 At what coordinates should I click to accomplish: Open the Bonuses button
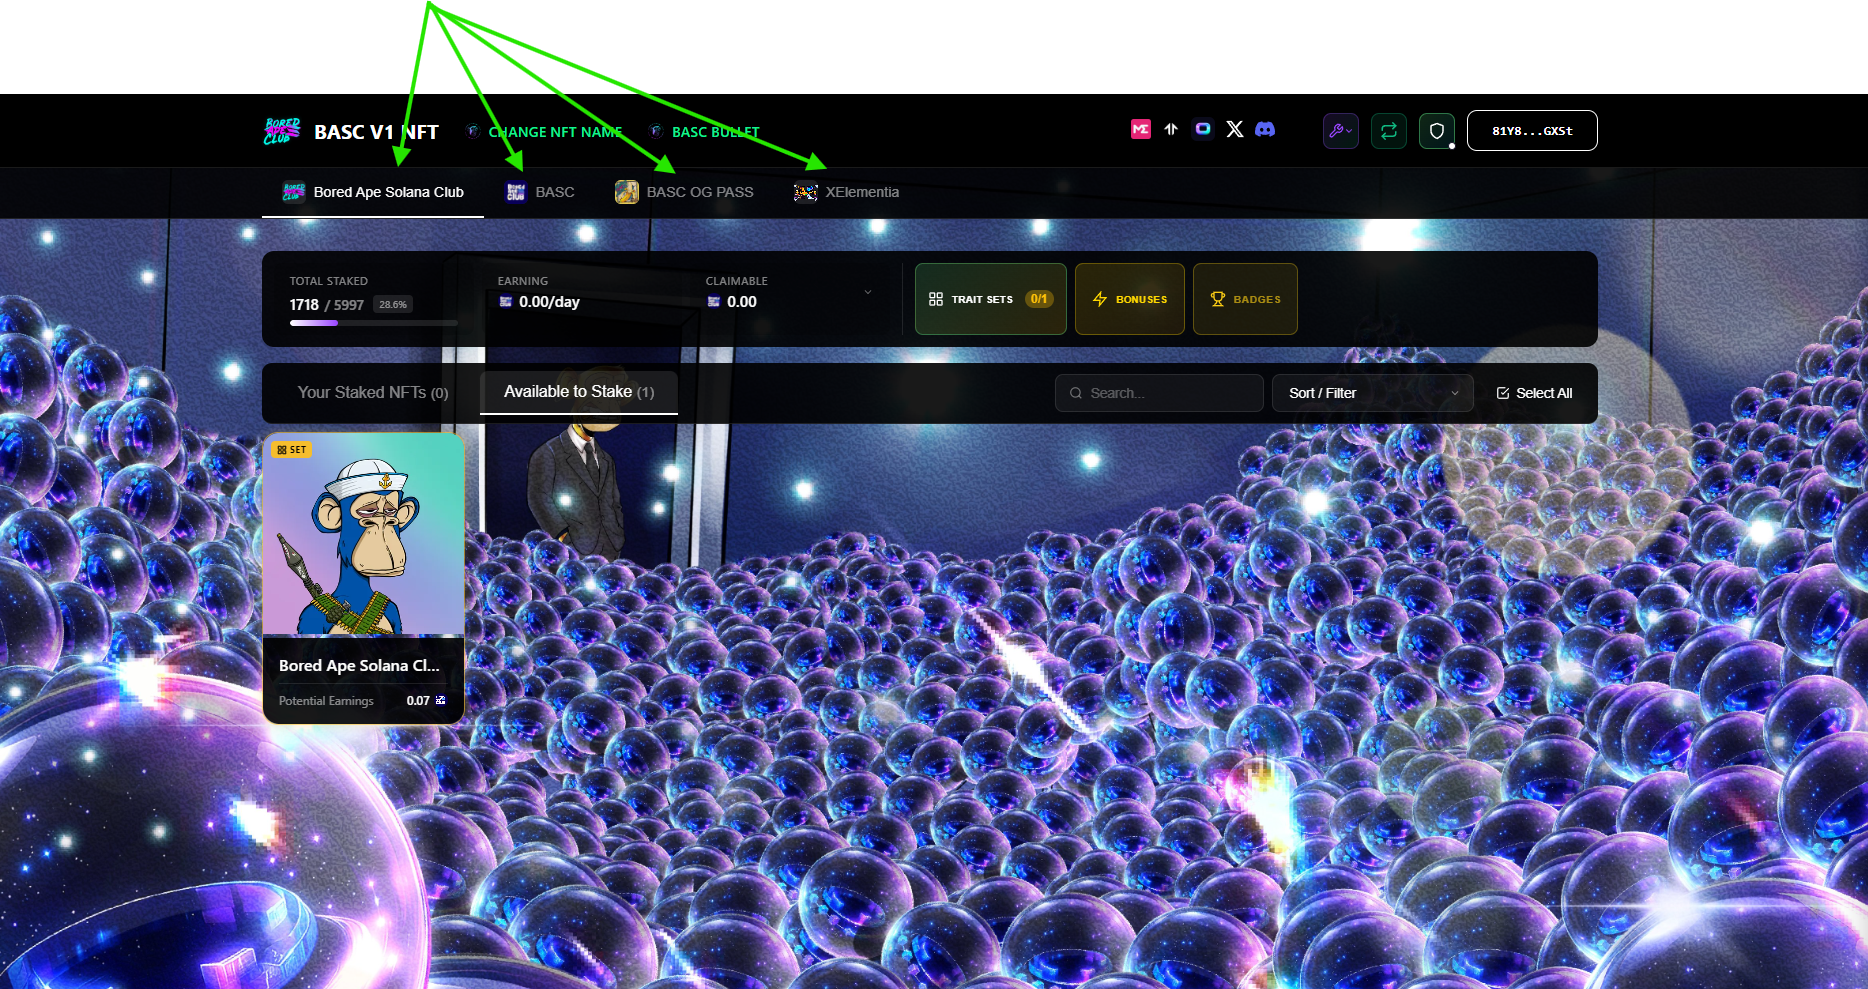(x=1129, y=299)
